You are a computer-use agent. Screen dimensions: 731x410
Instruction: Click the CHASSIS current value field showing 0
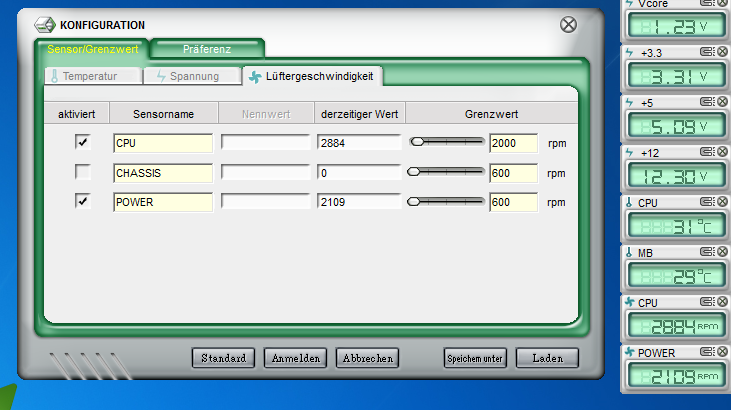(359, 173)
